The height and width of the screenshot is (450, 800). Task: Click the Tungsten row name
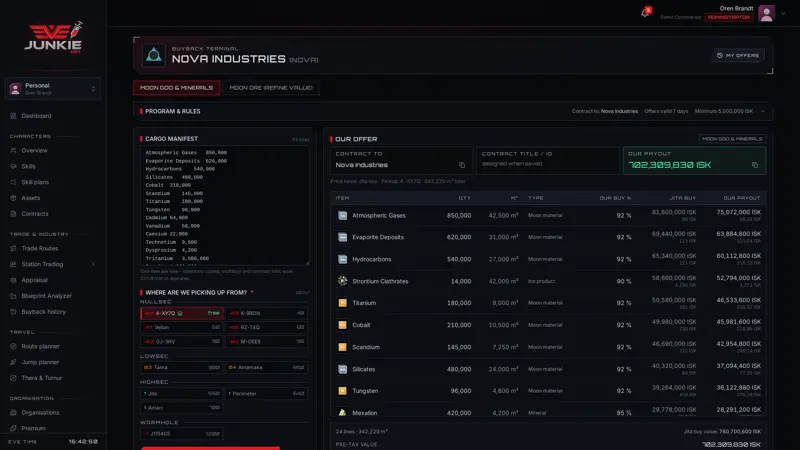365,391
